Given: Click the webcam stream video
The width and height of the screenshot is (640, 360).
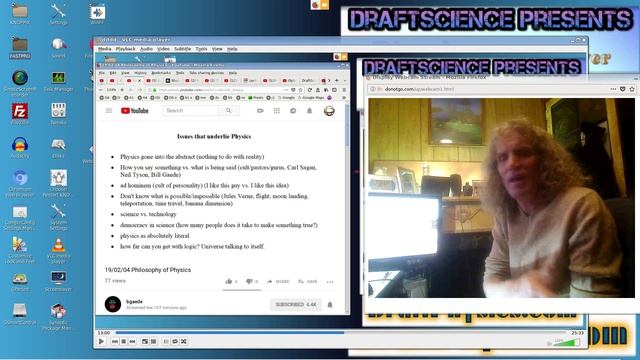Looking at the screenshot, I should (x=501, y=198).
